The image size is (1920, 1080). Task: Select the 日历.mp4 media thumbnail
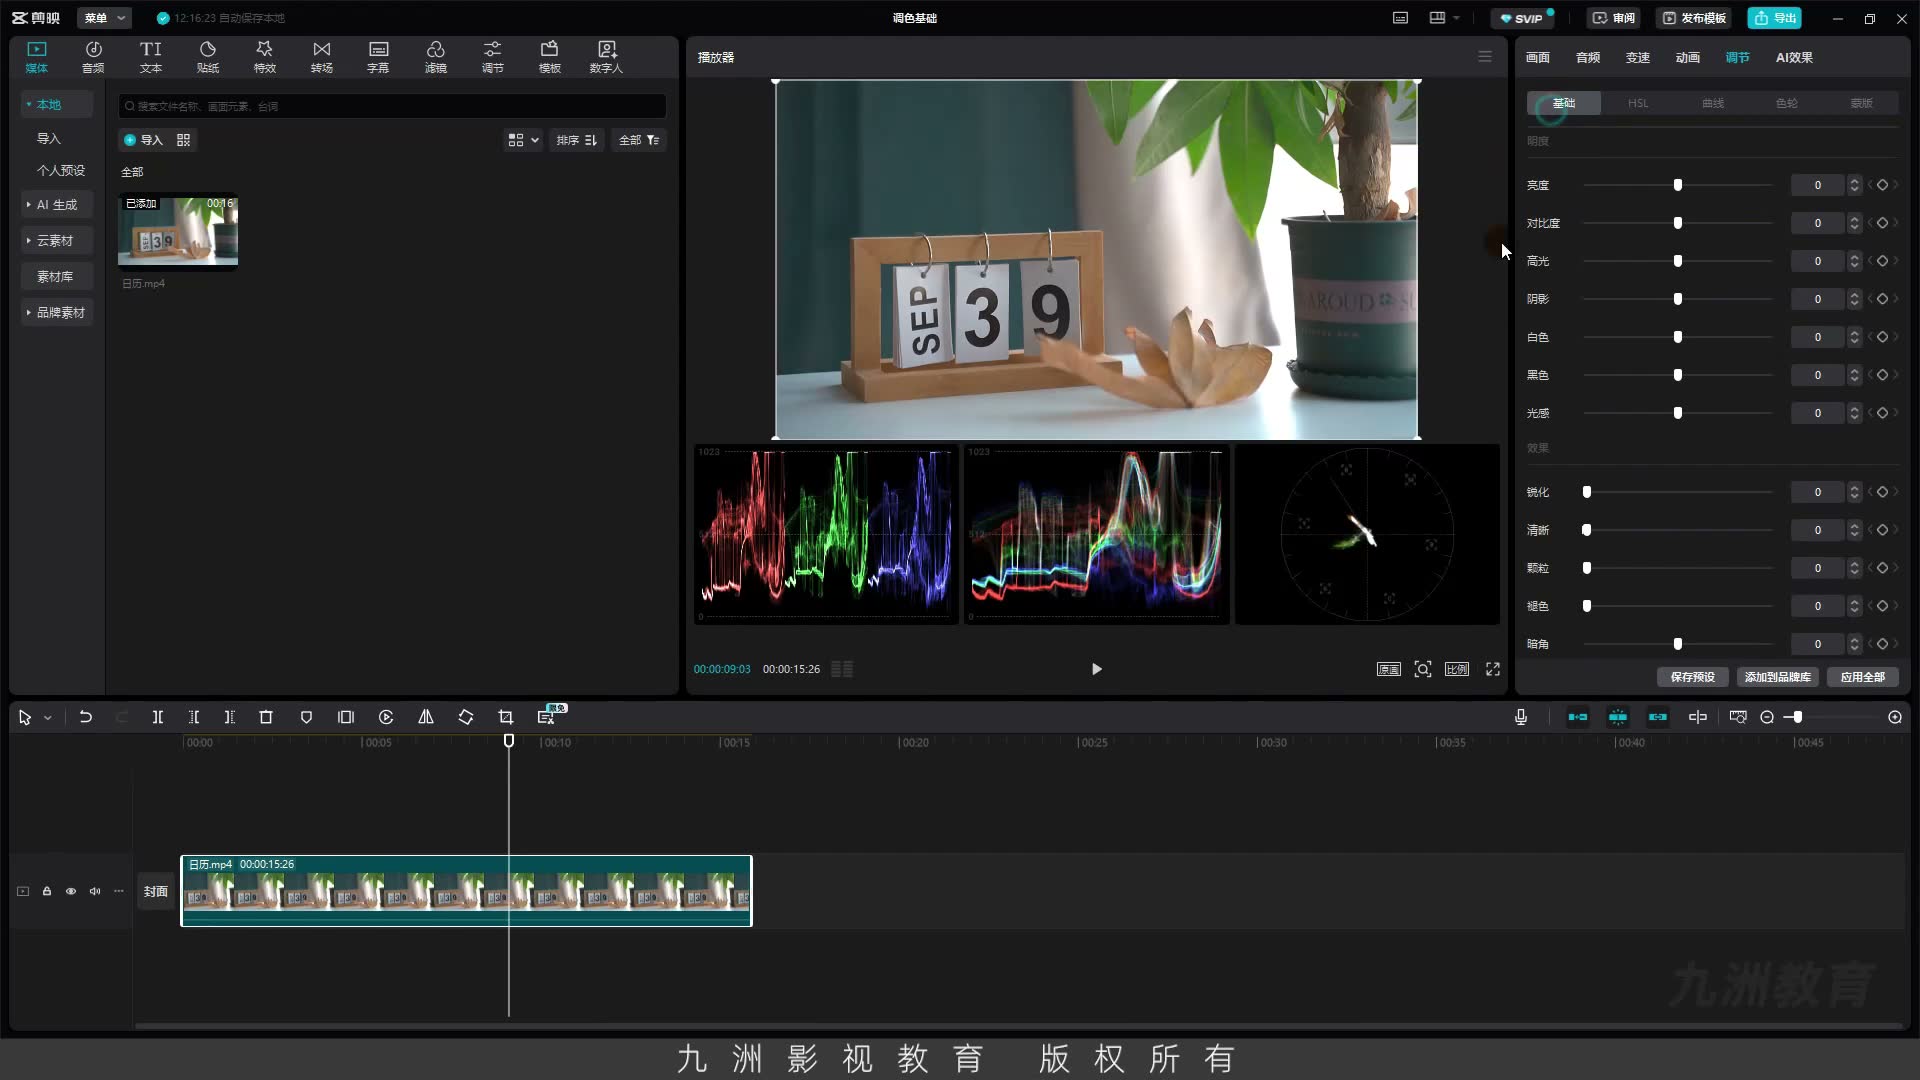(178, 231)
